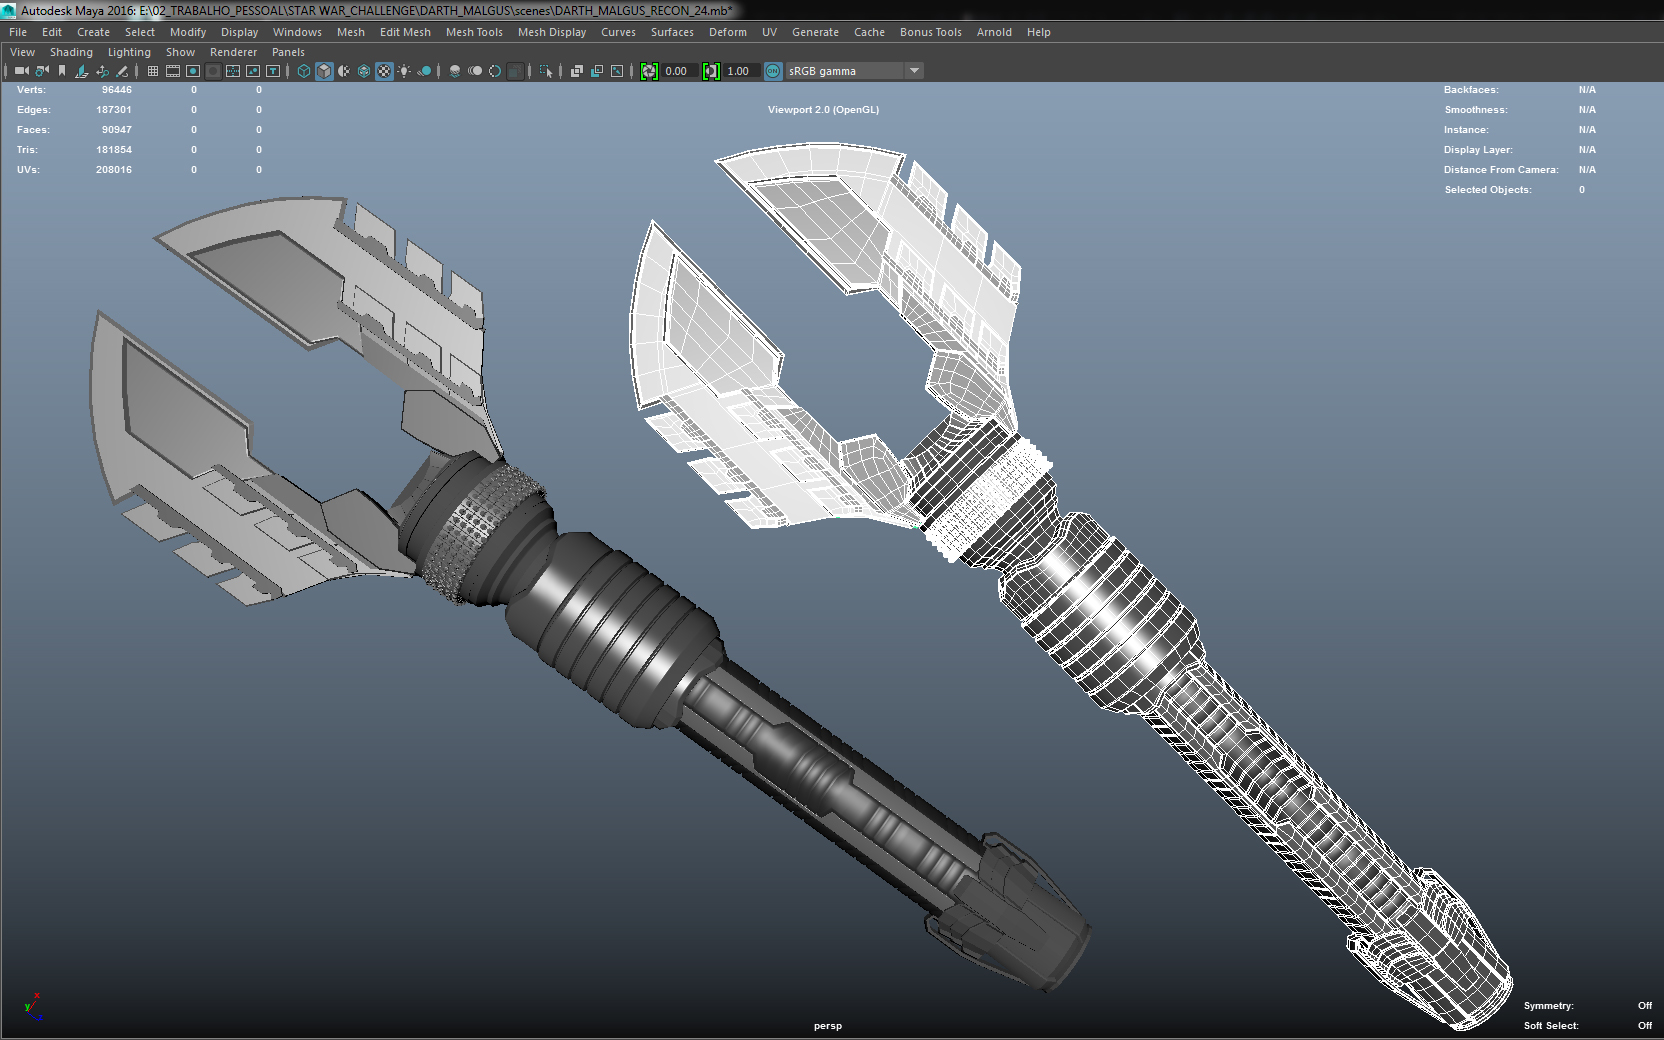Viewport: 1664px width, 1040px height.
Task: Toggle the Exposure control icon
Action: click(649, 71)
